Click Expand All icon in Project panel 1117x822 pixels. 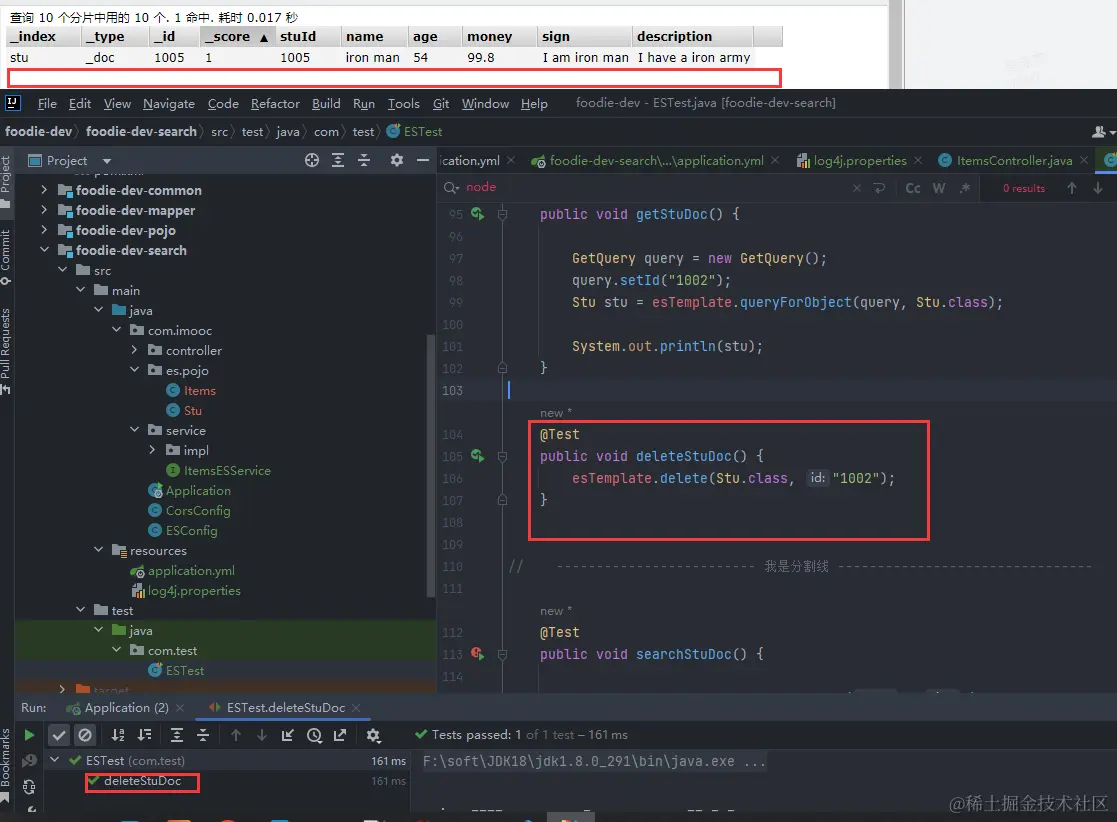pyautogui.click(x=338, y=160)
